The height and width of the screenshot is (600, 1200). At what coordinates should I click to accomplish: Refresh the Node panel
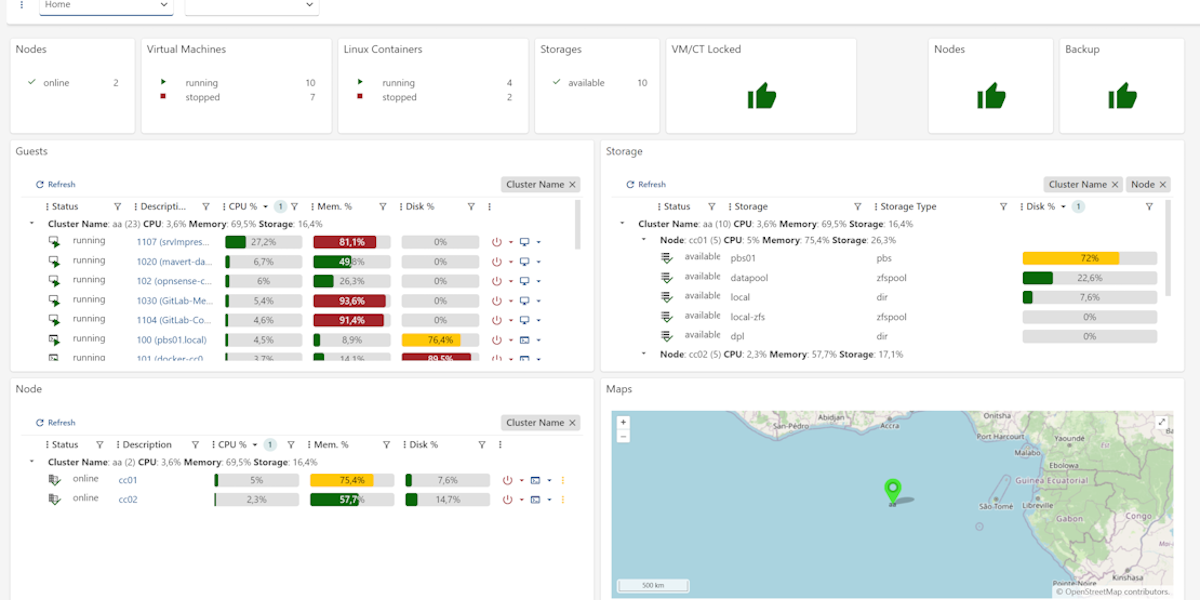(56, 423)
